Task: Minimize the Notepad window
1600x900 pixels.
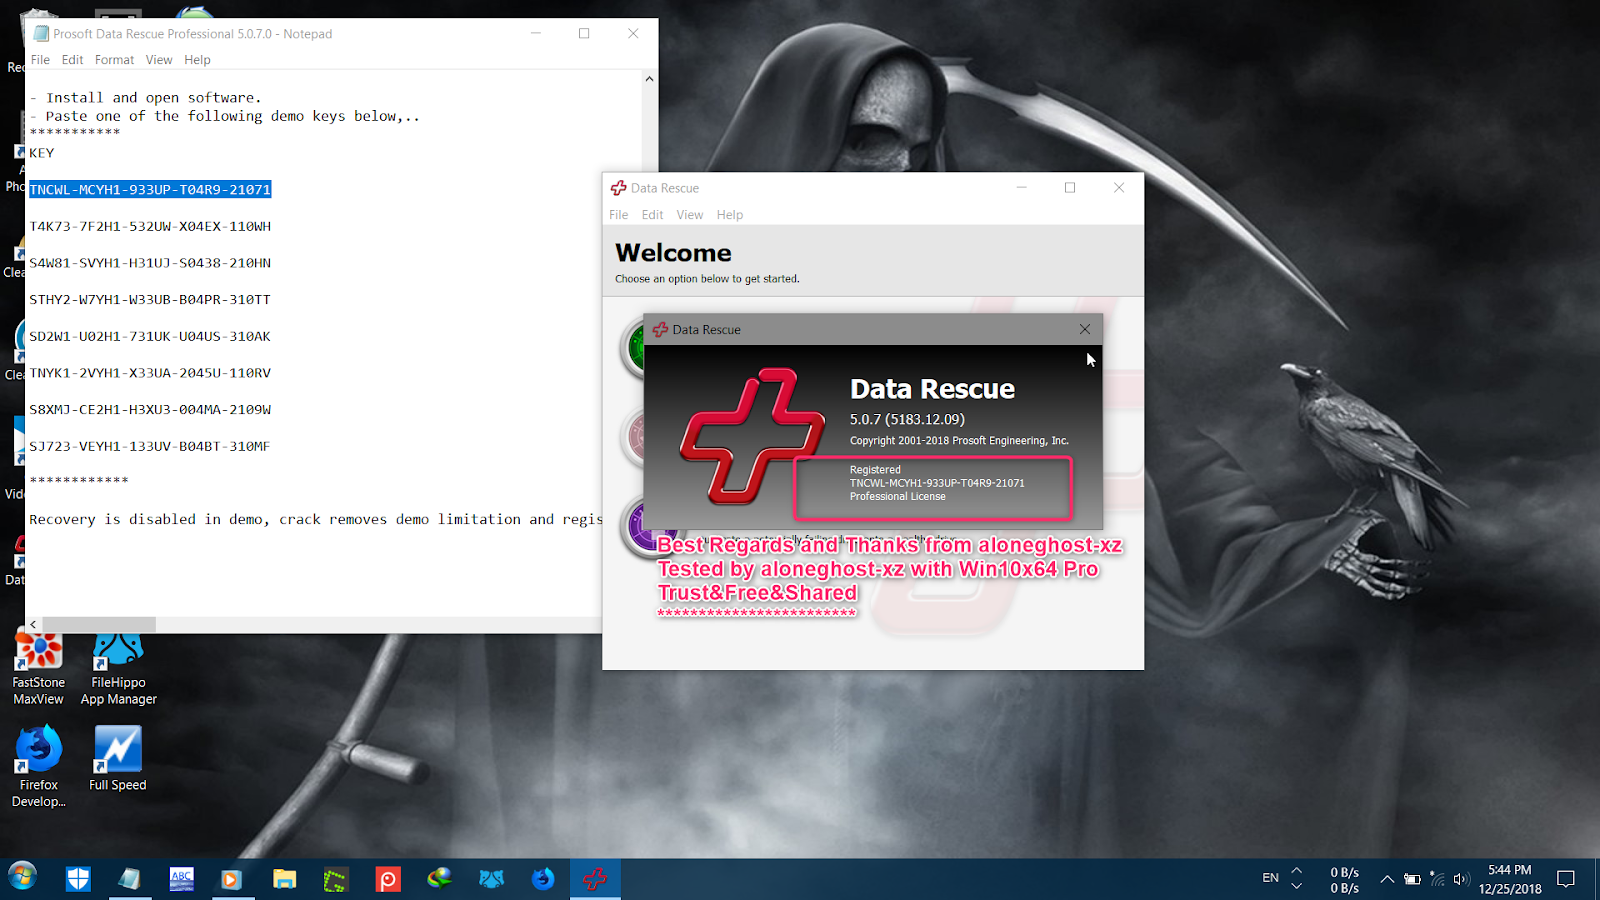Action: tap(536, 33)
